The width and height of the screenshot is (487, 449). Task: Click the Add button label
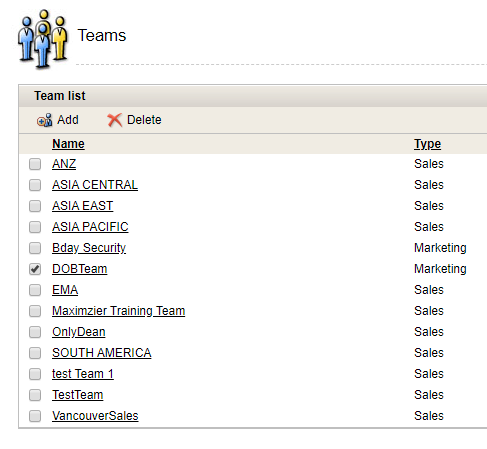click(68, 120)
